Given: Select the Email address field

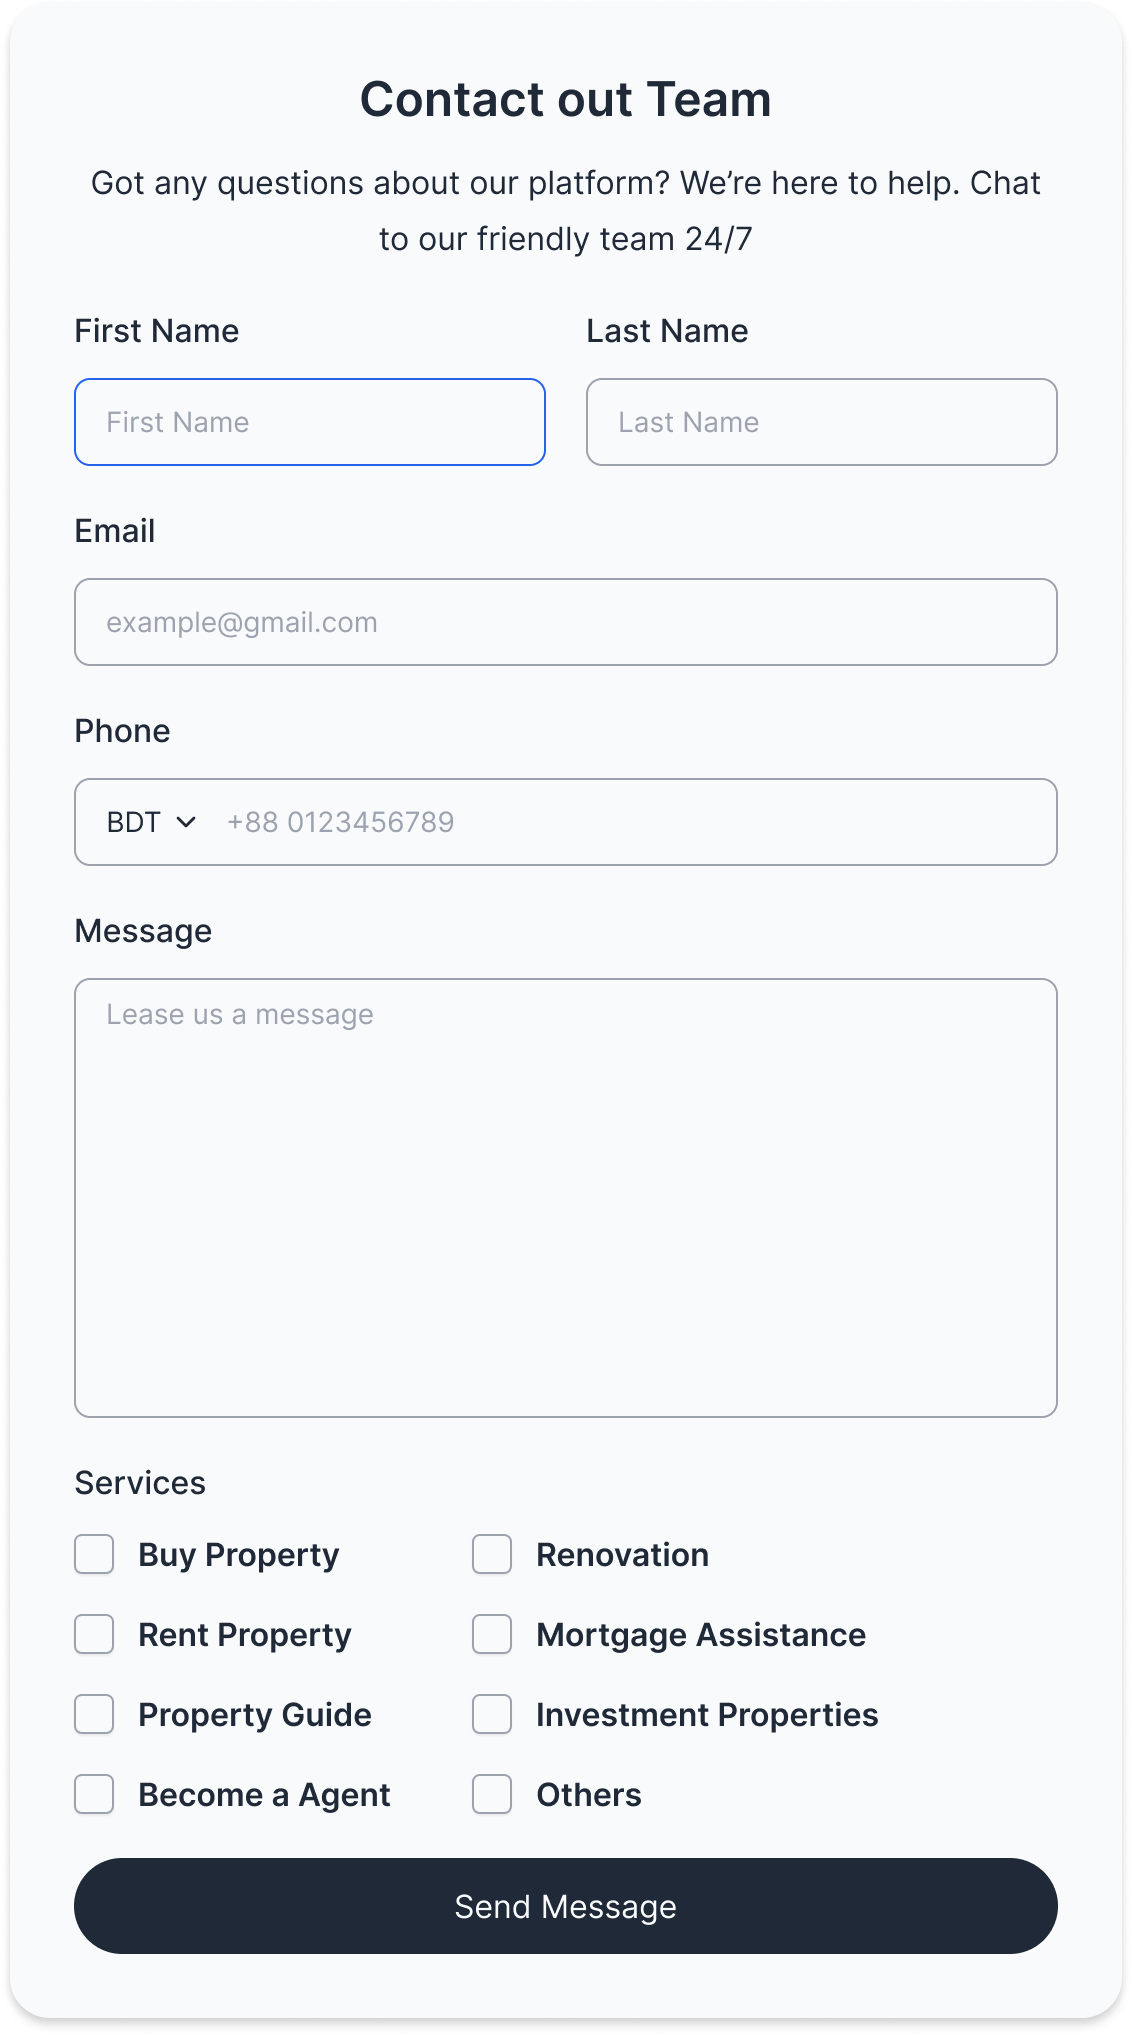Looking at the screenshot, I should point(566,622).
